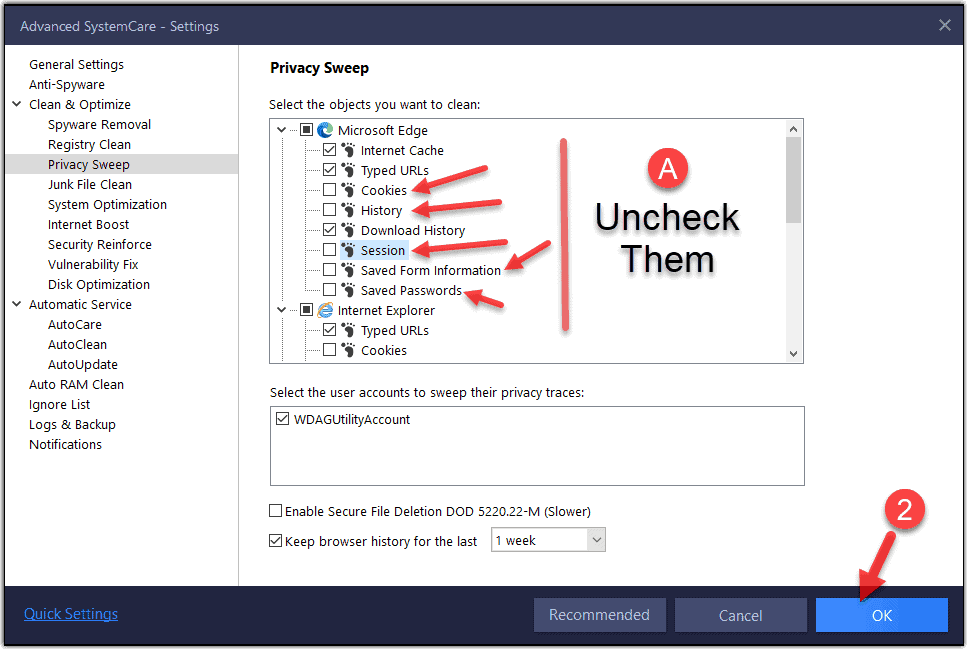Click the OK button

coord(881,615)
